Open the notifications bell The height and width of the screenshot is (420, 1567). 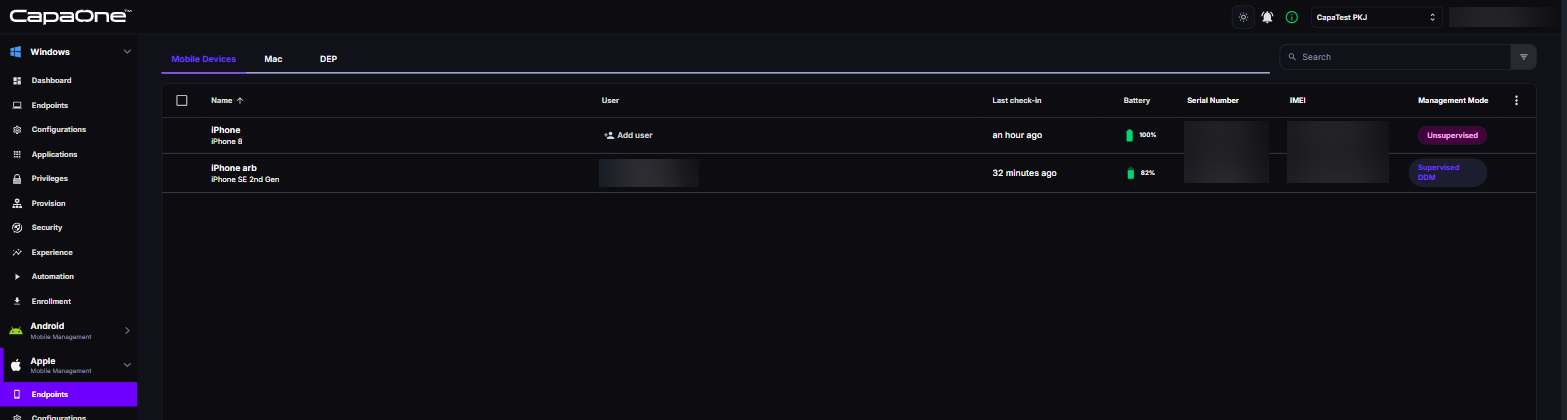(1267, 17)
